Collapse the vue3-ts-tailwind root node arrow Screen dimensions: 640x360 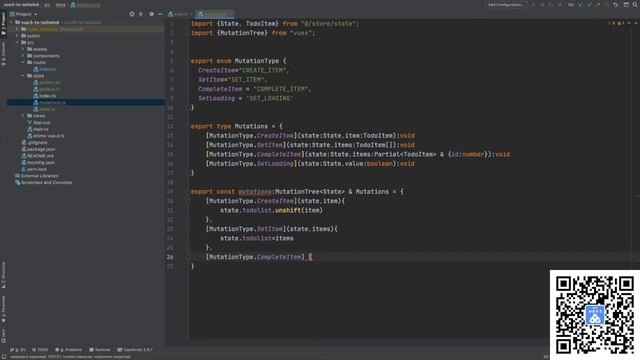point(11,22)
